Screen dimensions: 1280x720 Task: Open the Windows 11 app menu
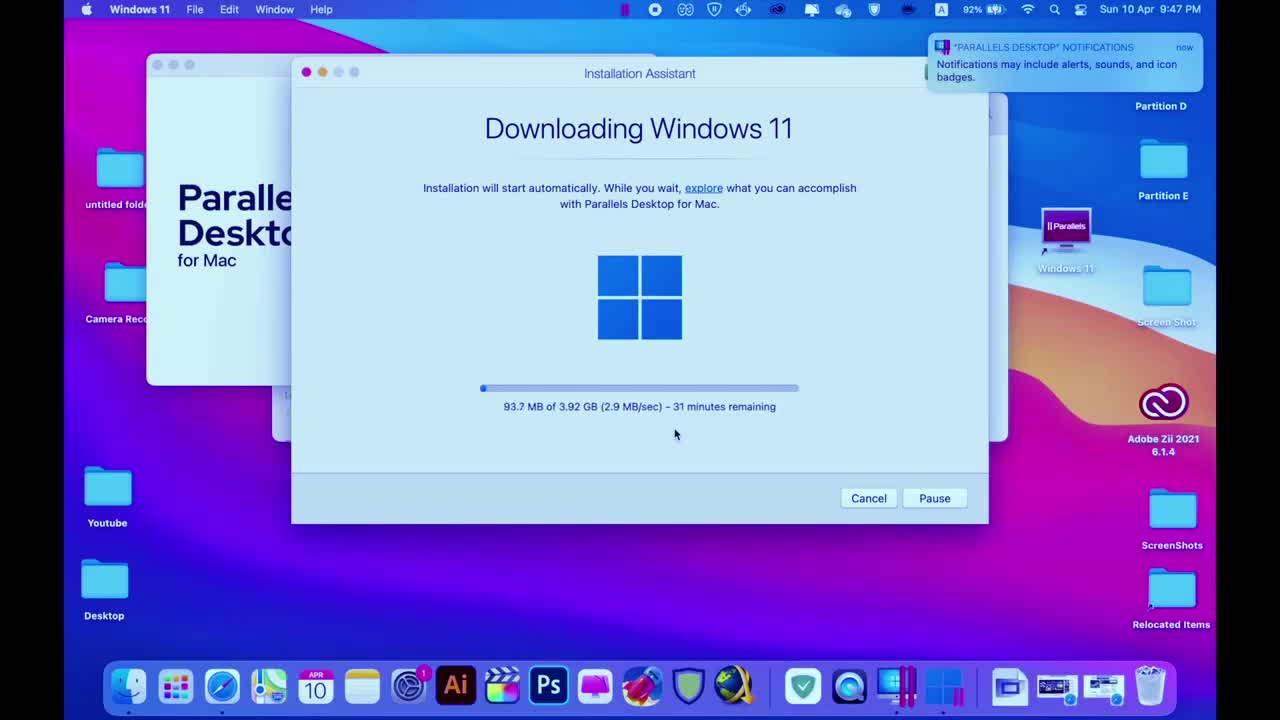(139, 9)
